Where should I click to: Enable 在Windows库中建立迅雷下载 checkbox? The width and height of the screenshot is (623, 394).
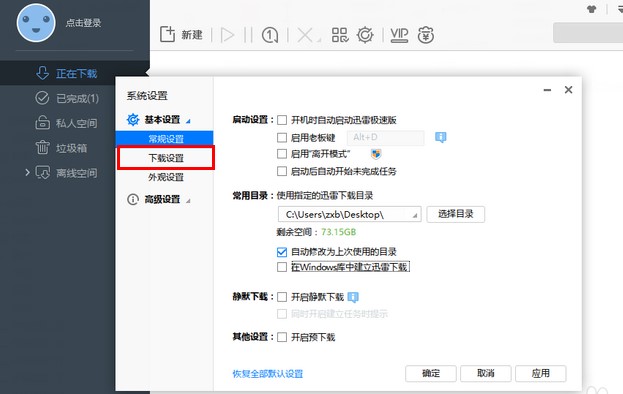tap(282, 267)
